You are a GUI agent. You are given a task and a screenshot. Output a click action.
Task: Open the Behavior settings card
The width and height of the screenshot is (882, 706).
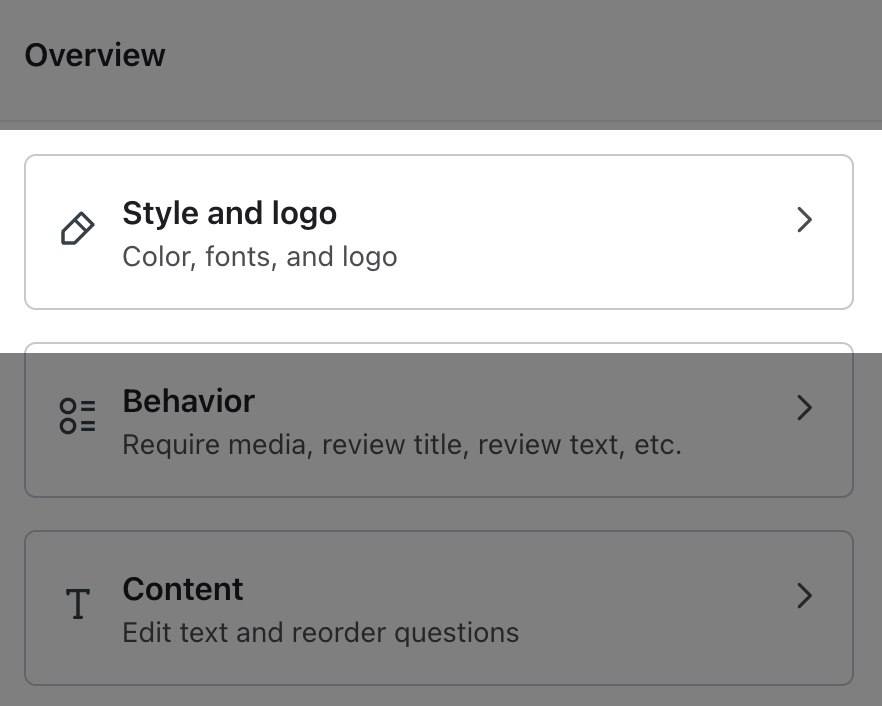coord(440,420)
